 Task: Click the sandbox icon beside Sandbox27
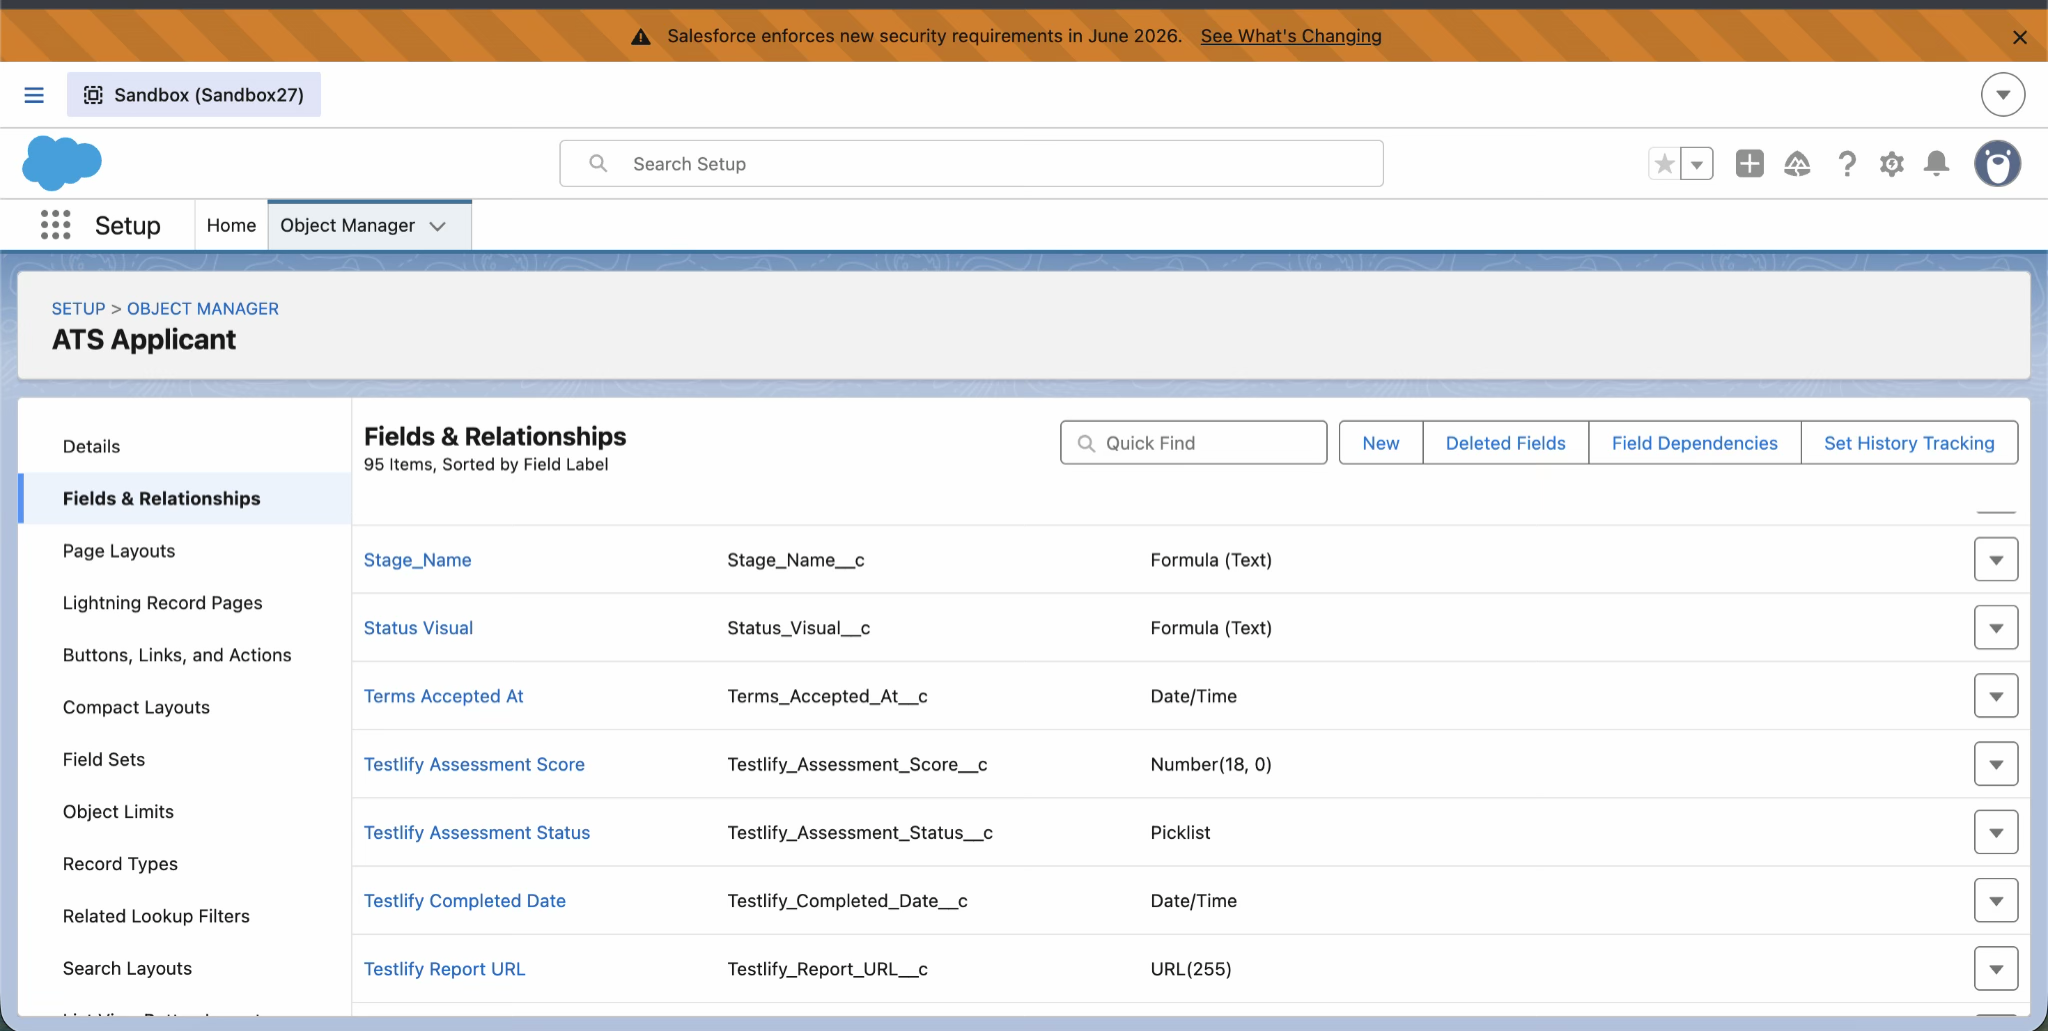[93, 95]
